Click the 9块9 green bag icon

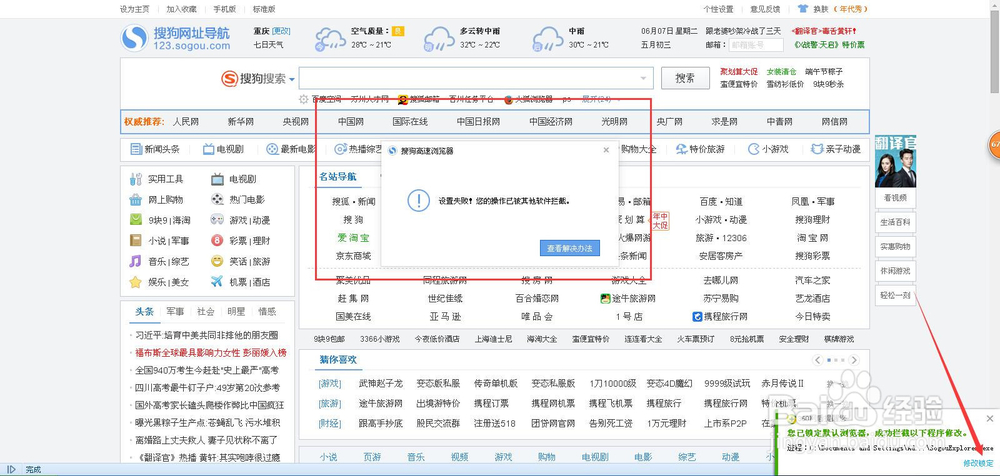tap(135, 220)
